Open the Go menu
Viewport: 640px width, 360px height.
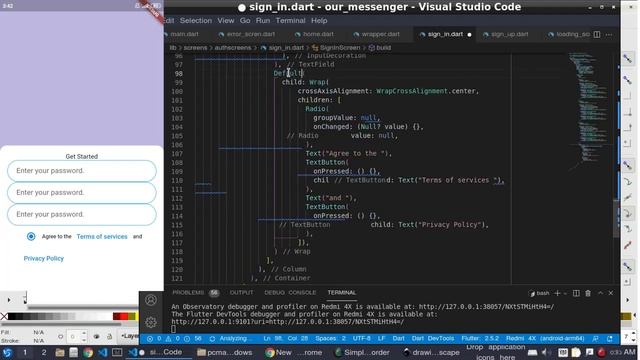(x=245, y=20)
